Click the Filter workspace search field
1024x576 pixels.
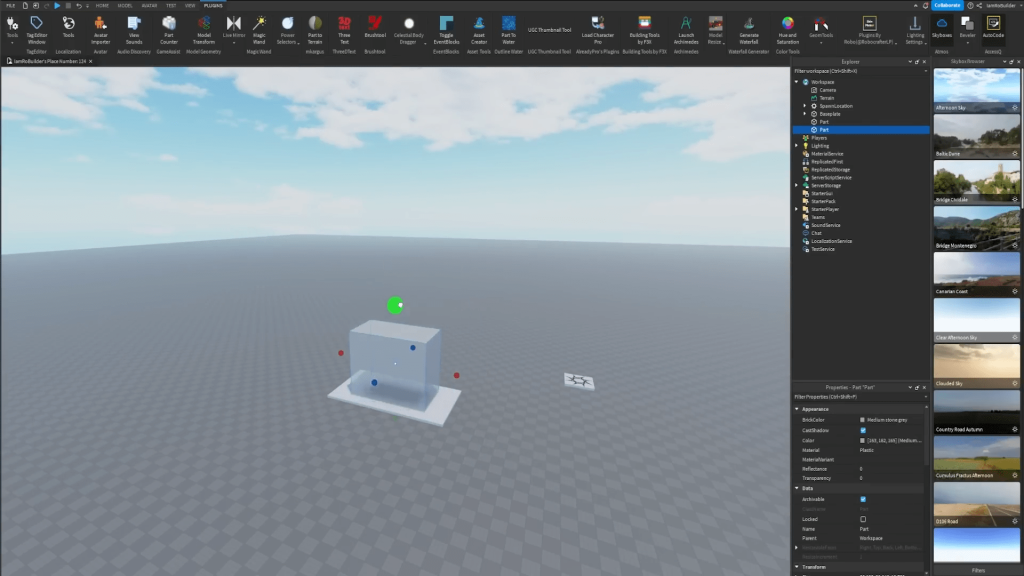(859, 71)
